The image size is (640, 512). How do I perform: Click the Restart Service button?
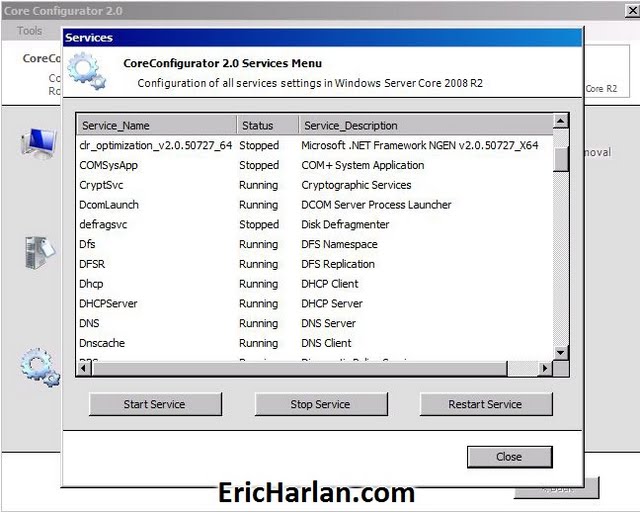tap(486, 404)
